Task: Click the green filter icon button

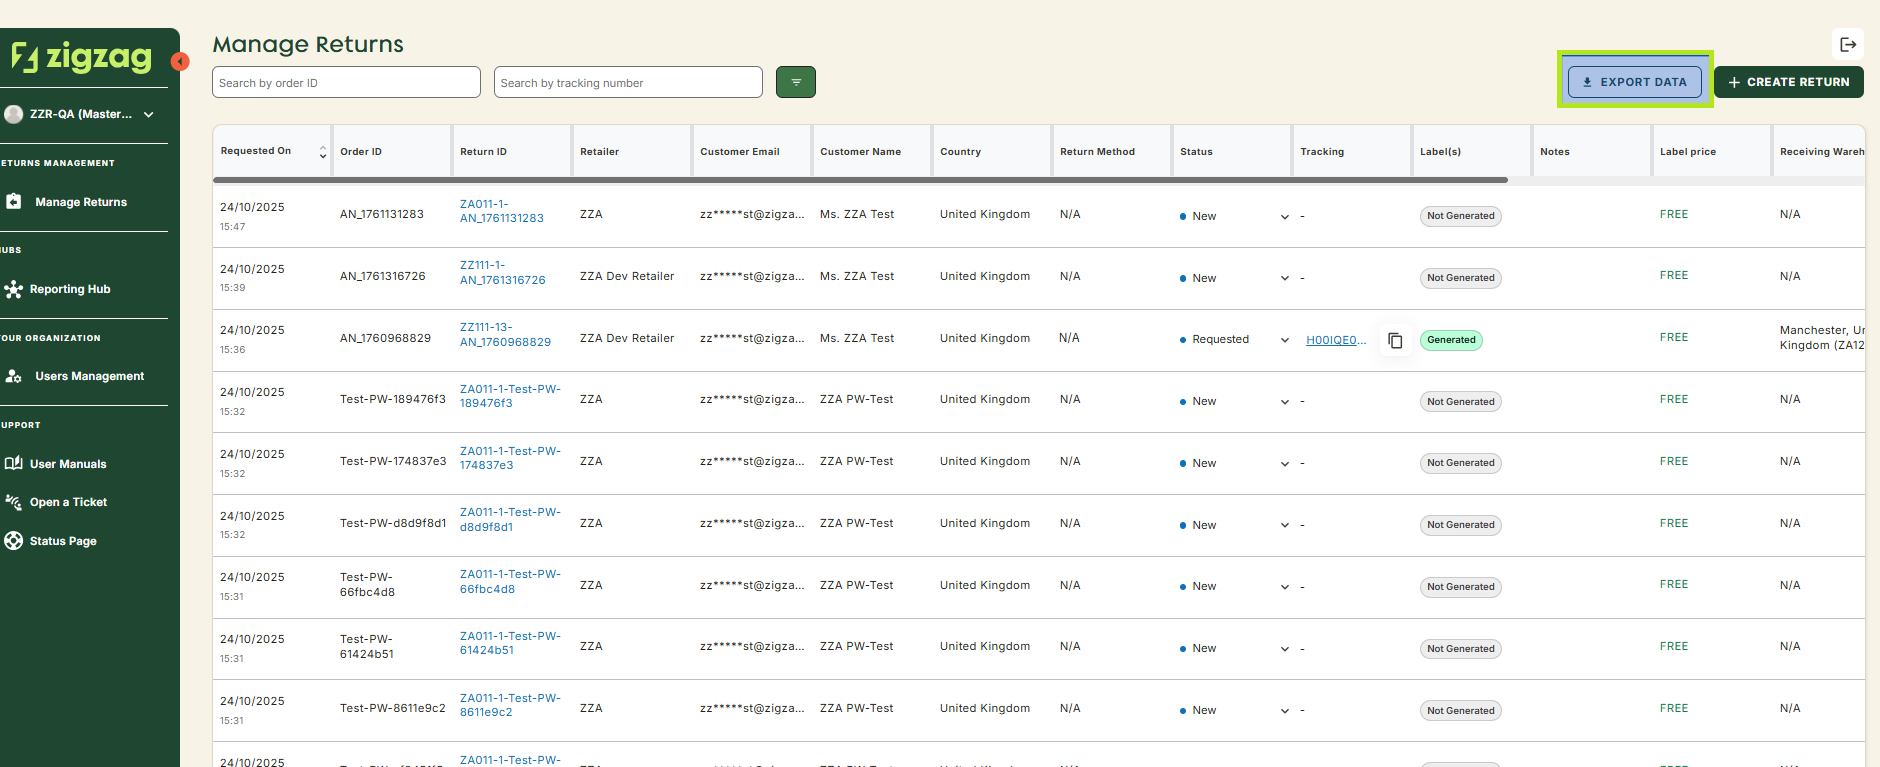Action: (795, 82)
